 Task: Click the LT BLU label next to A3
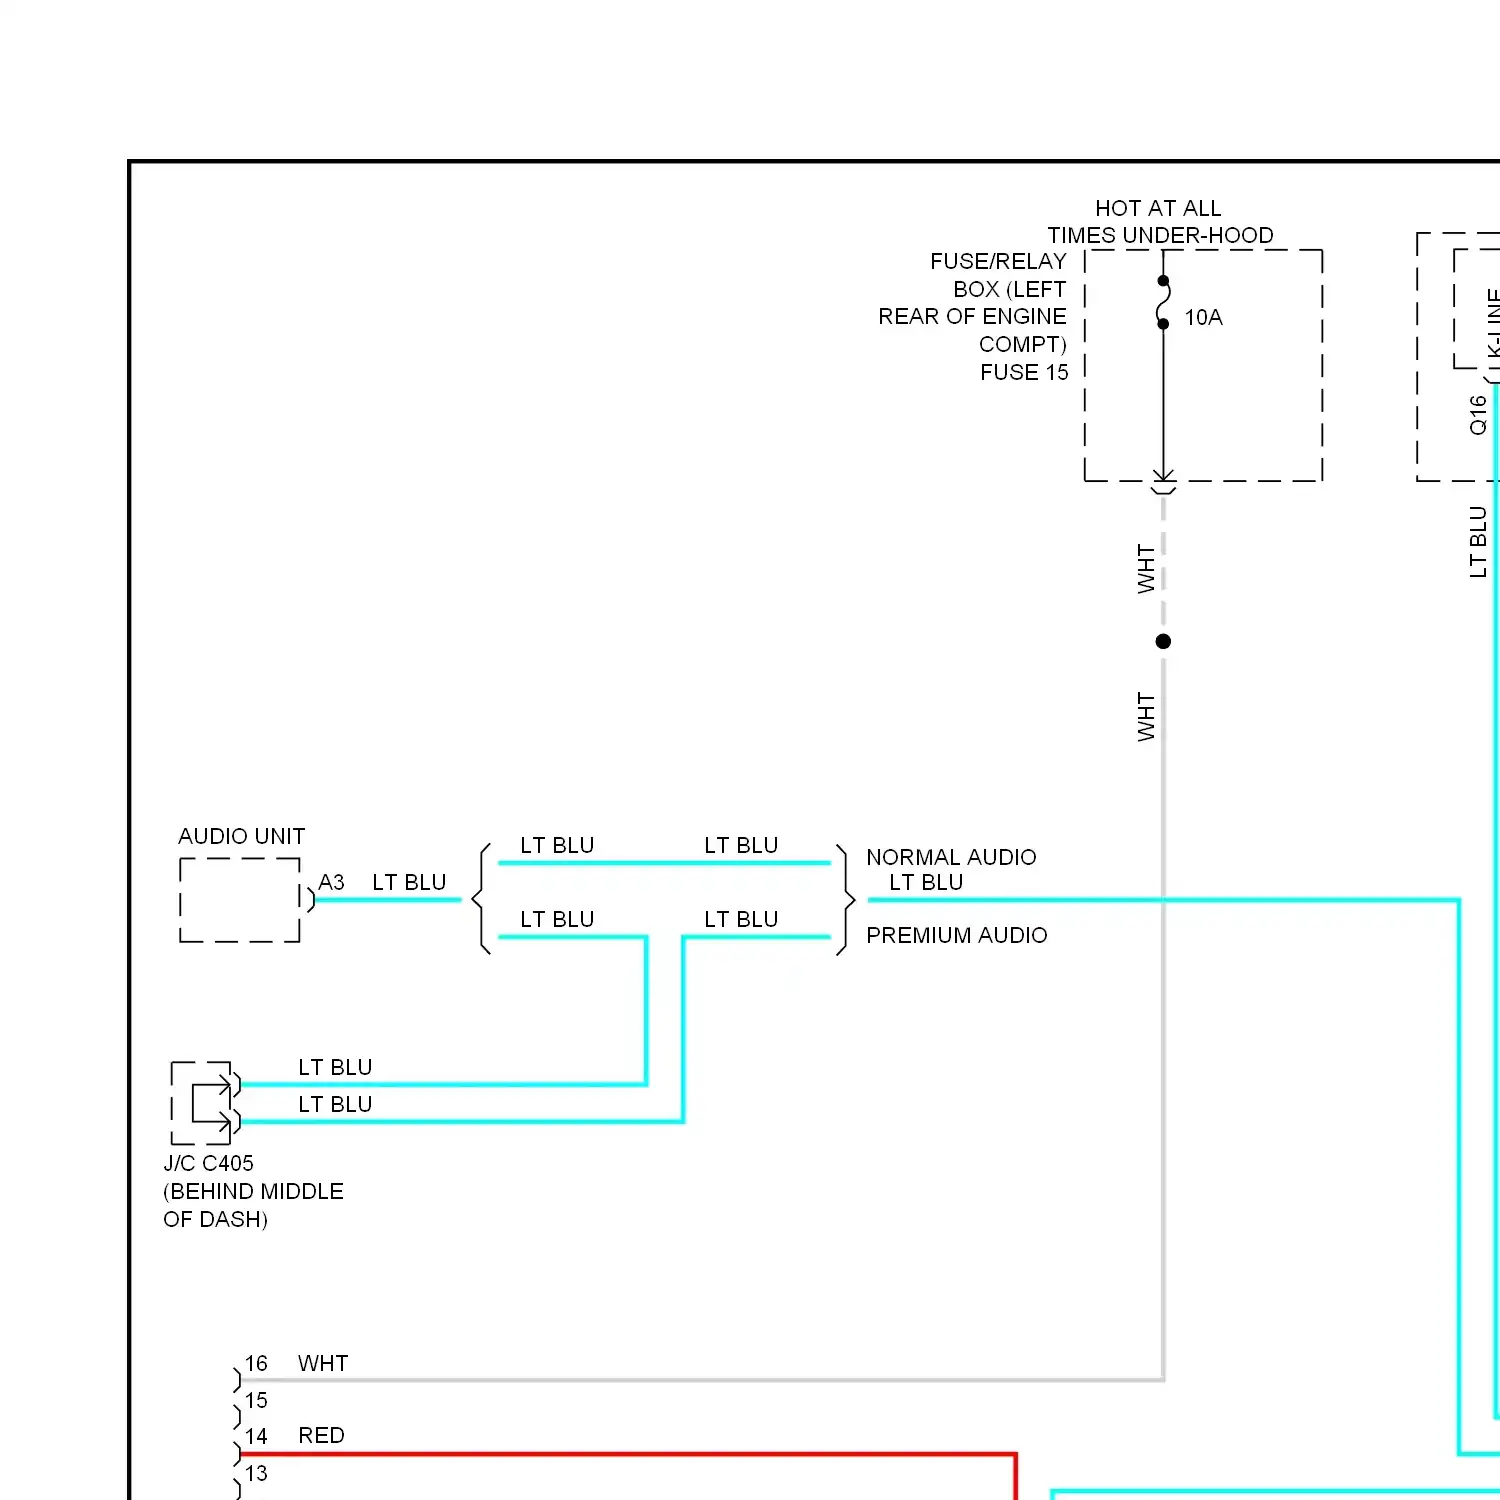point(409,882)
